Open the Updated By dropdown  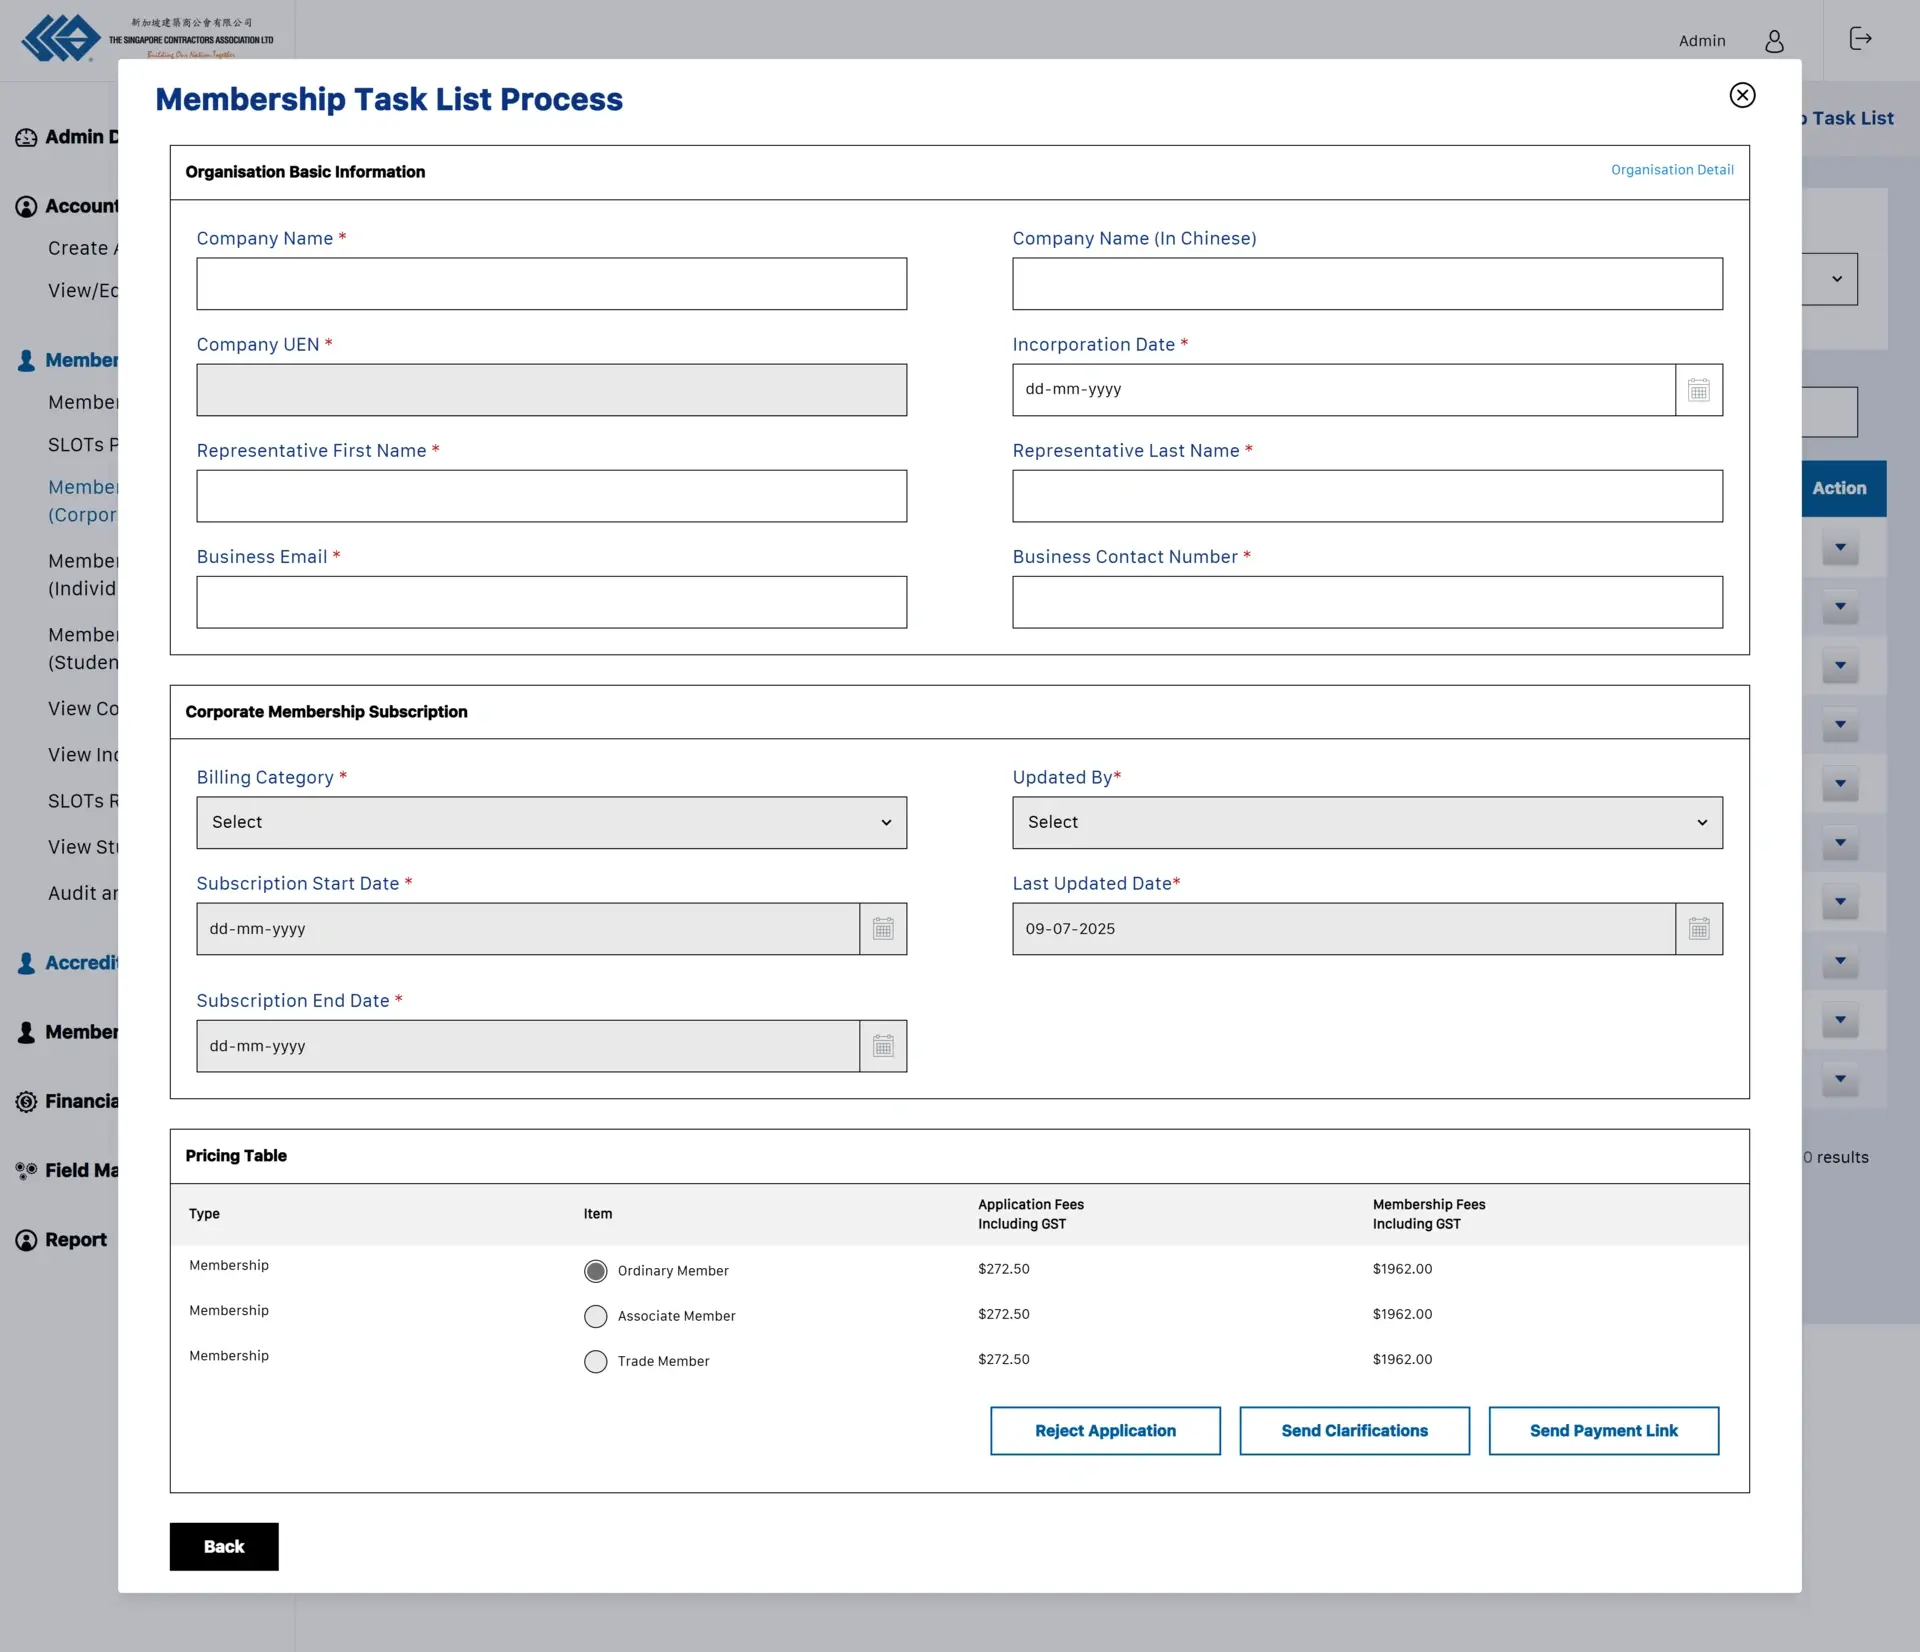(x=1366, y=822)
